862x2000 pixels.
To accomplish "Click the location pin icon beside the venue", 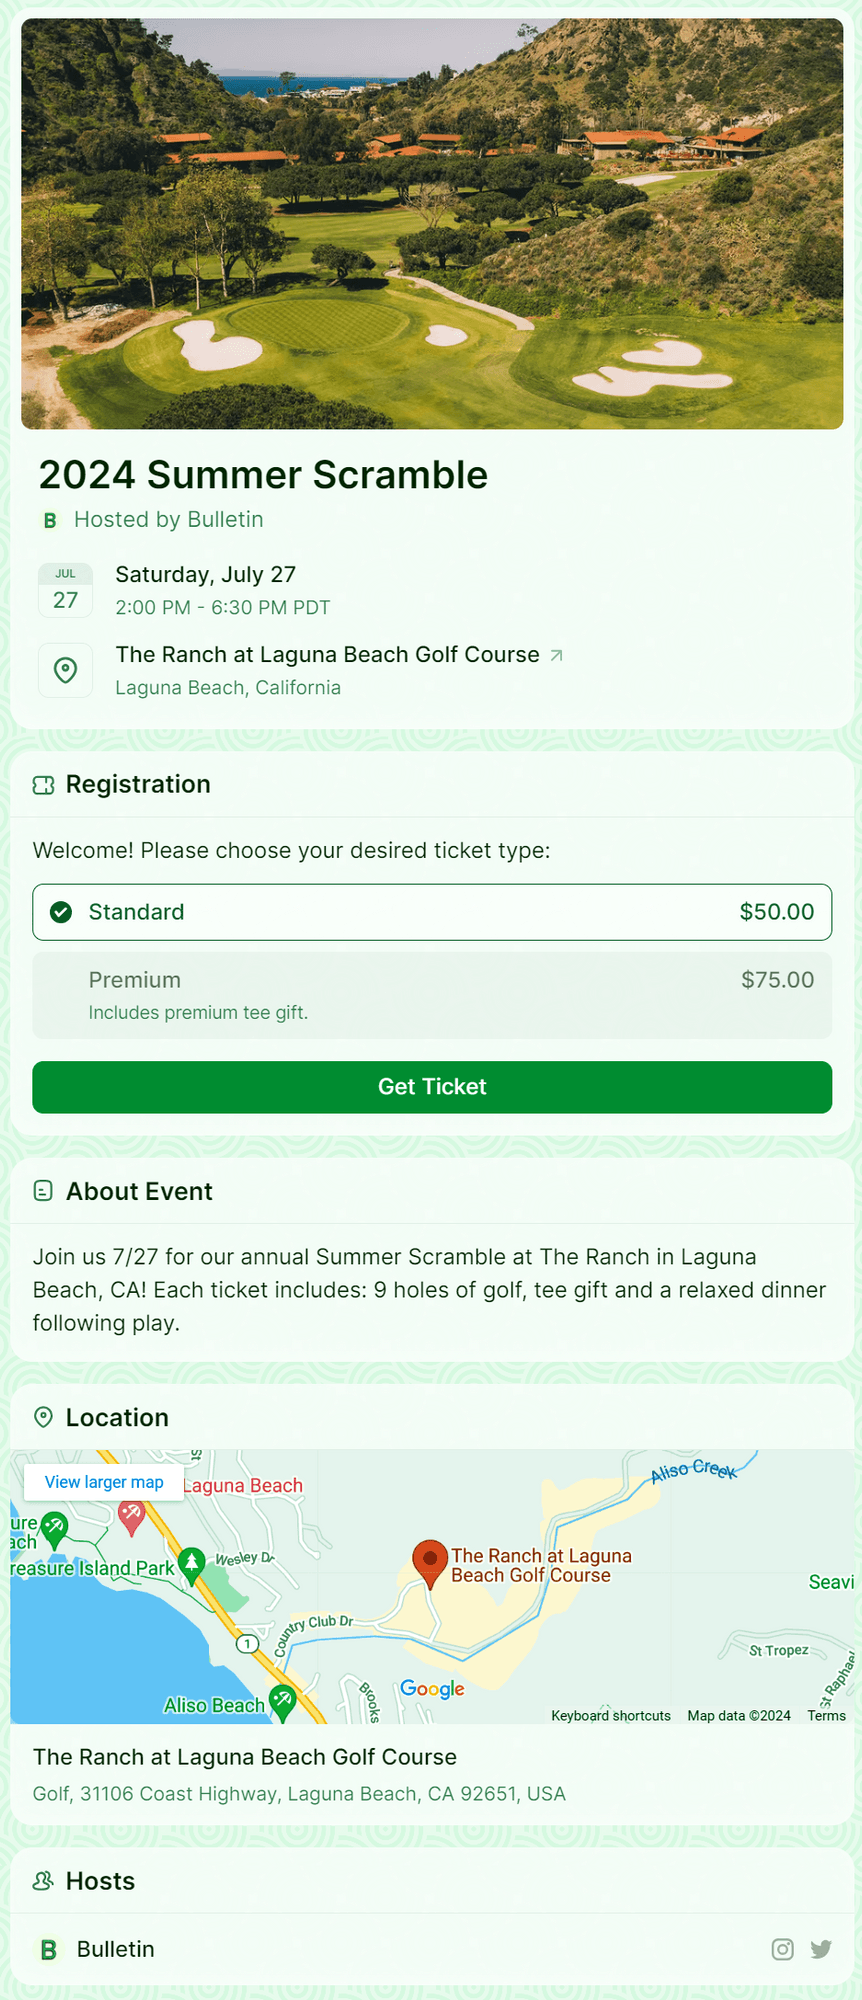I will [66, 670].
